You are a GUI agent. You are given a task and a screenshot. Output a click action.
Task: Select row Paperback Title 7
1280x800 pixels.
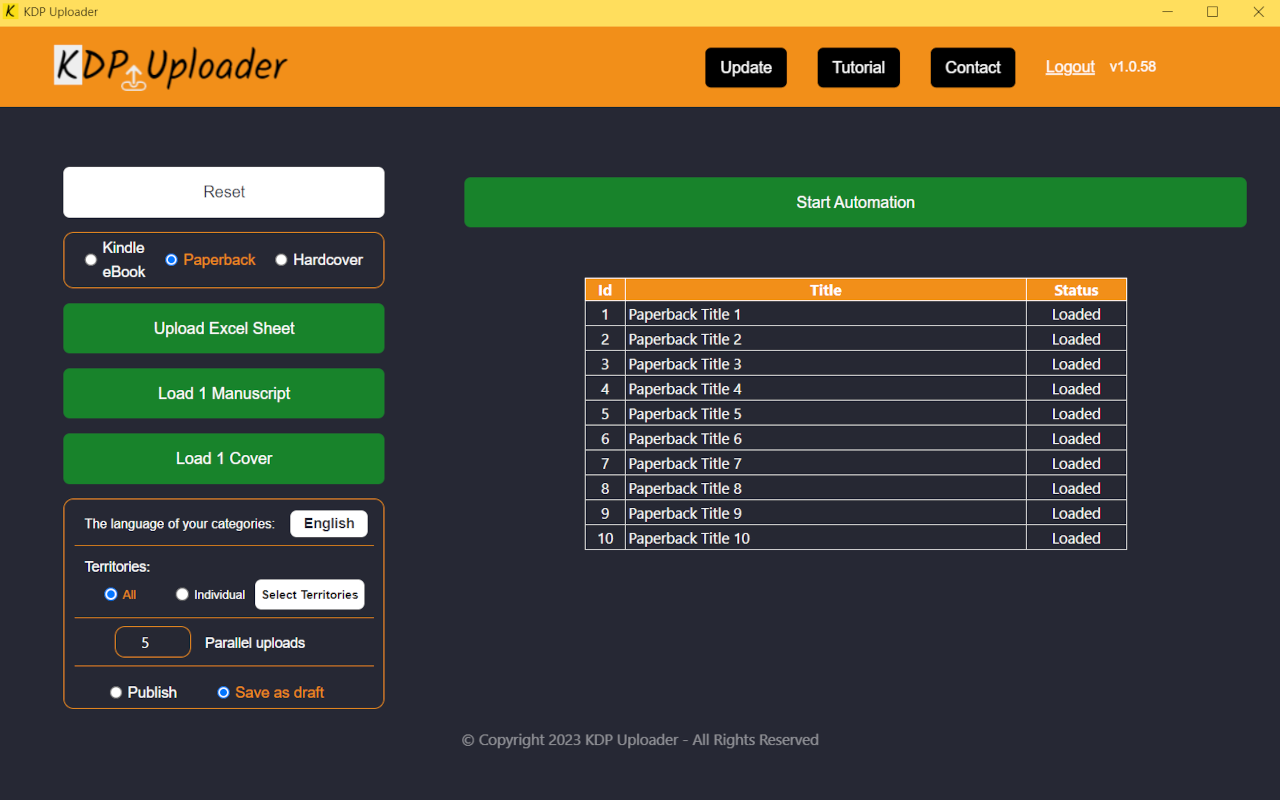point(856,464)
